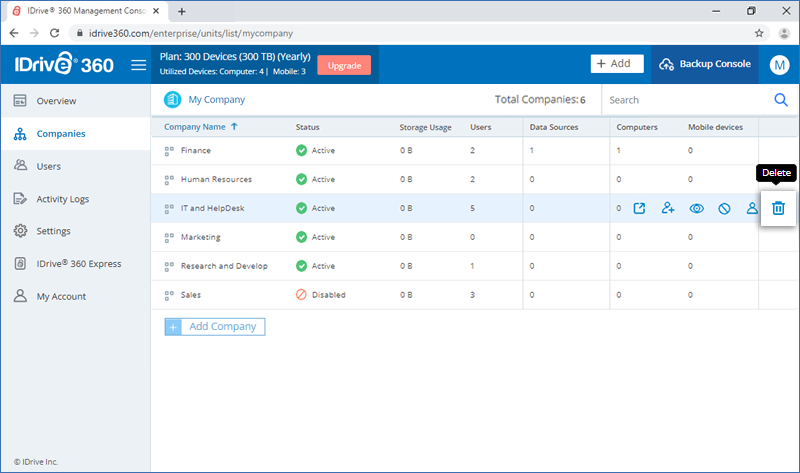Click the IDrive 360 logo
The height and width of the screenshot is (473, 800).
pos(64,64)
